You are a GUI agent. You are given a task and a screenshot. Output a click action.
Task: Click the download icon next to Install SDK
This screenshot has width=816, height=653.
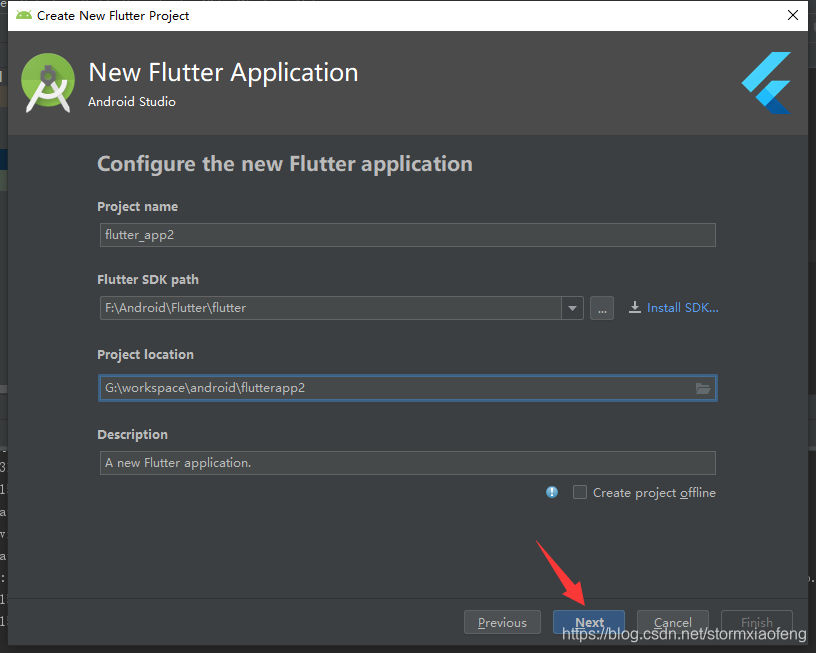pos(634,308)
